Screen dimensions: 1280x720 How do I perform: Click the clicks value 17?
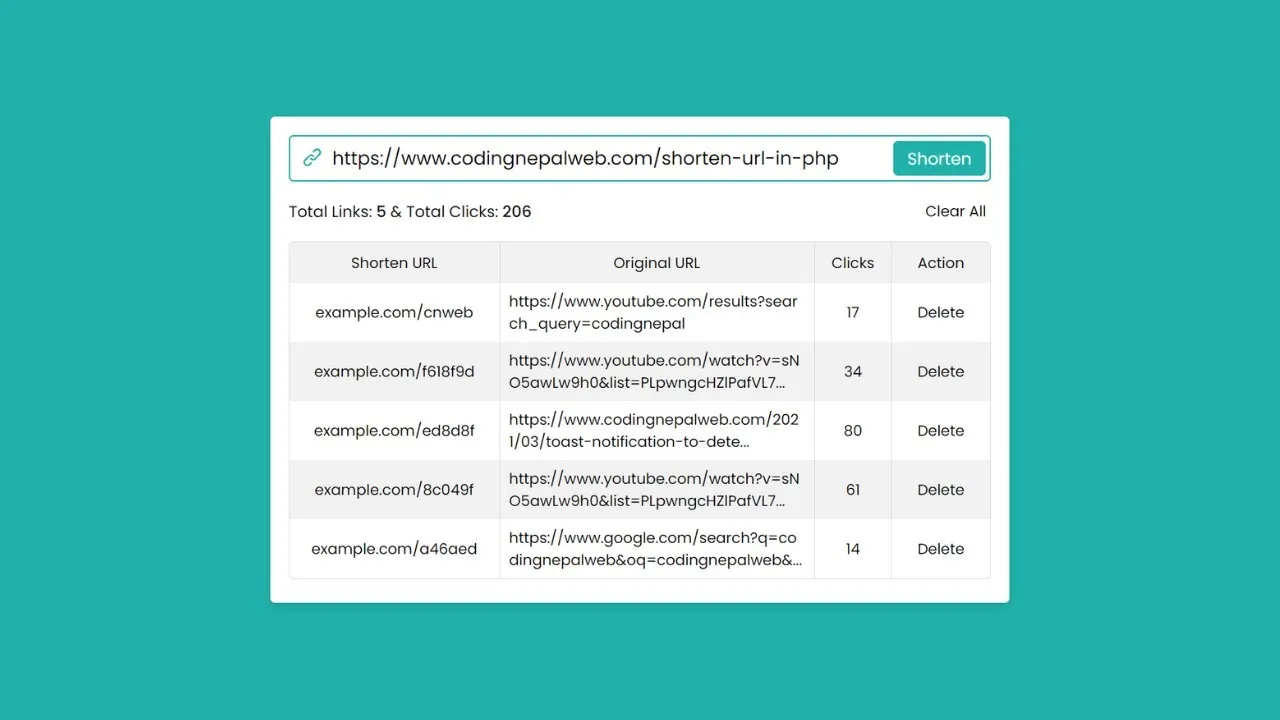click(853, 312)
